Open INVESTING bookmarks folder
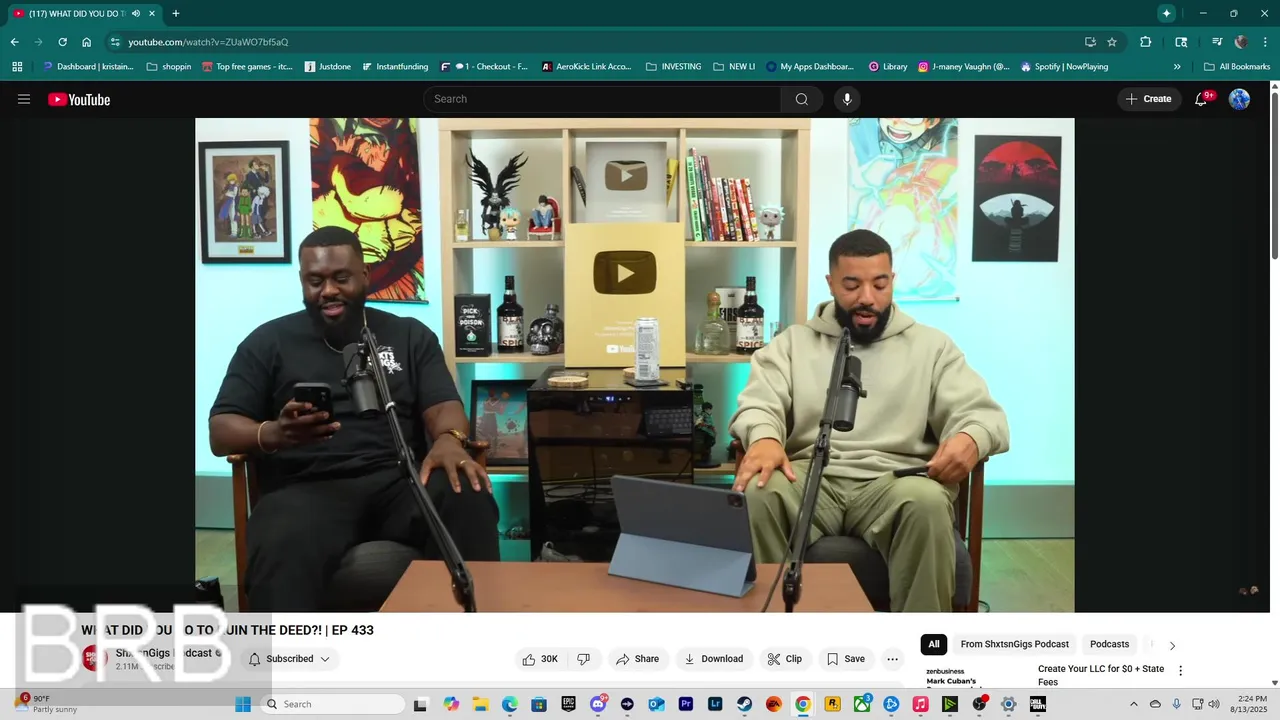This screenshot has width=1280, height=720. (x=673, y=67)
